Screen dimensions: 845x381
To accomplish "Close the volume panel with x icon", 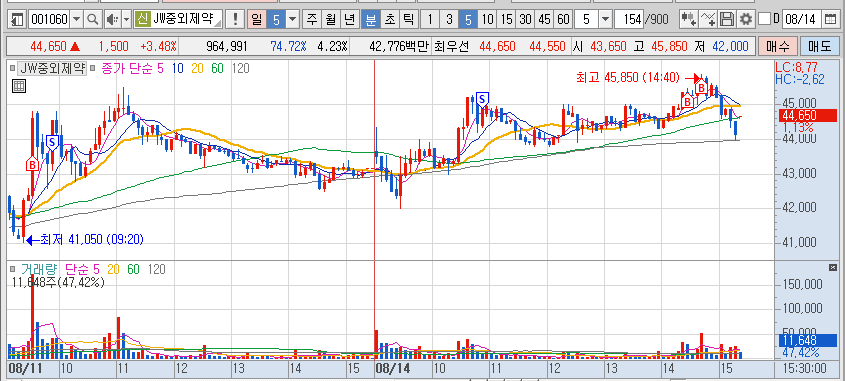I will click(x=832, y=268).
